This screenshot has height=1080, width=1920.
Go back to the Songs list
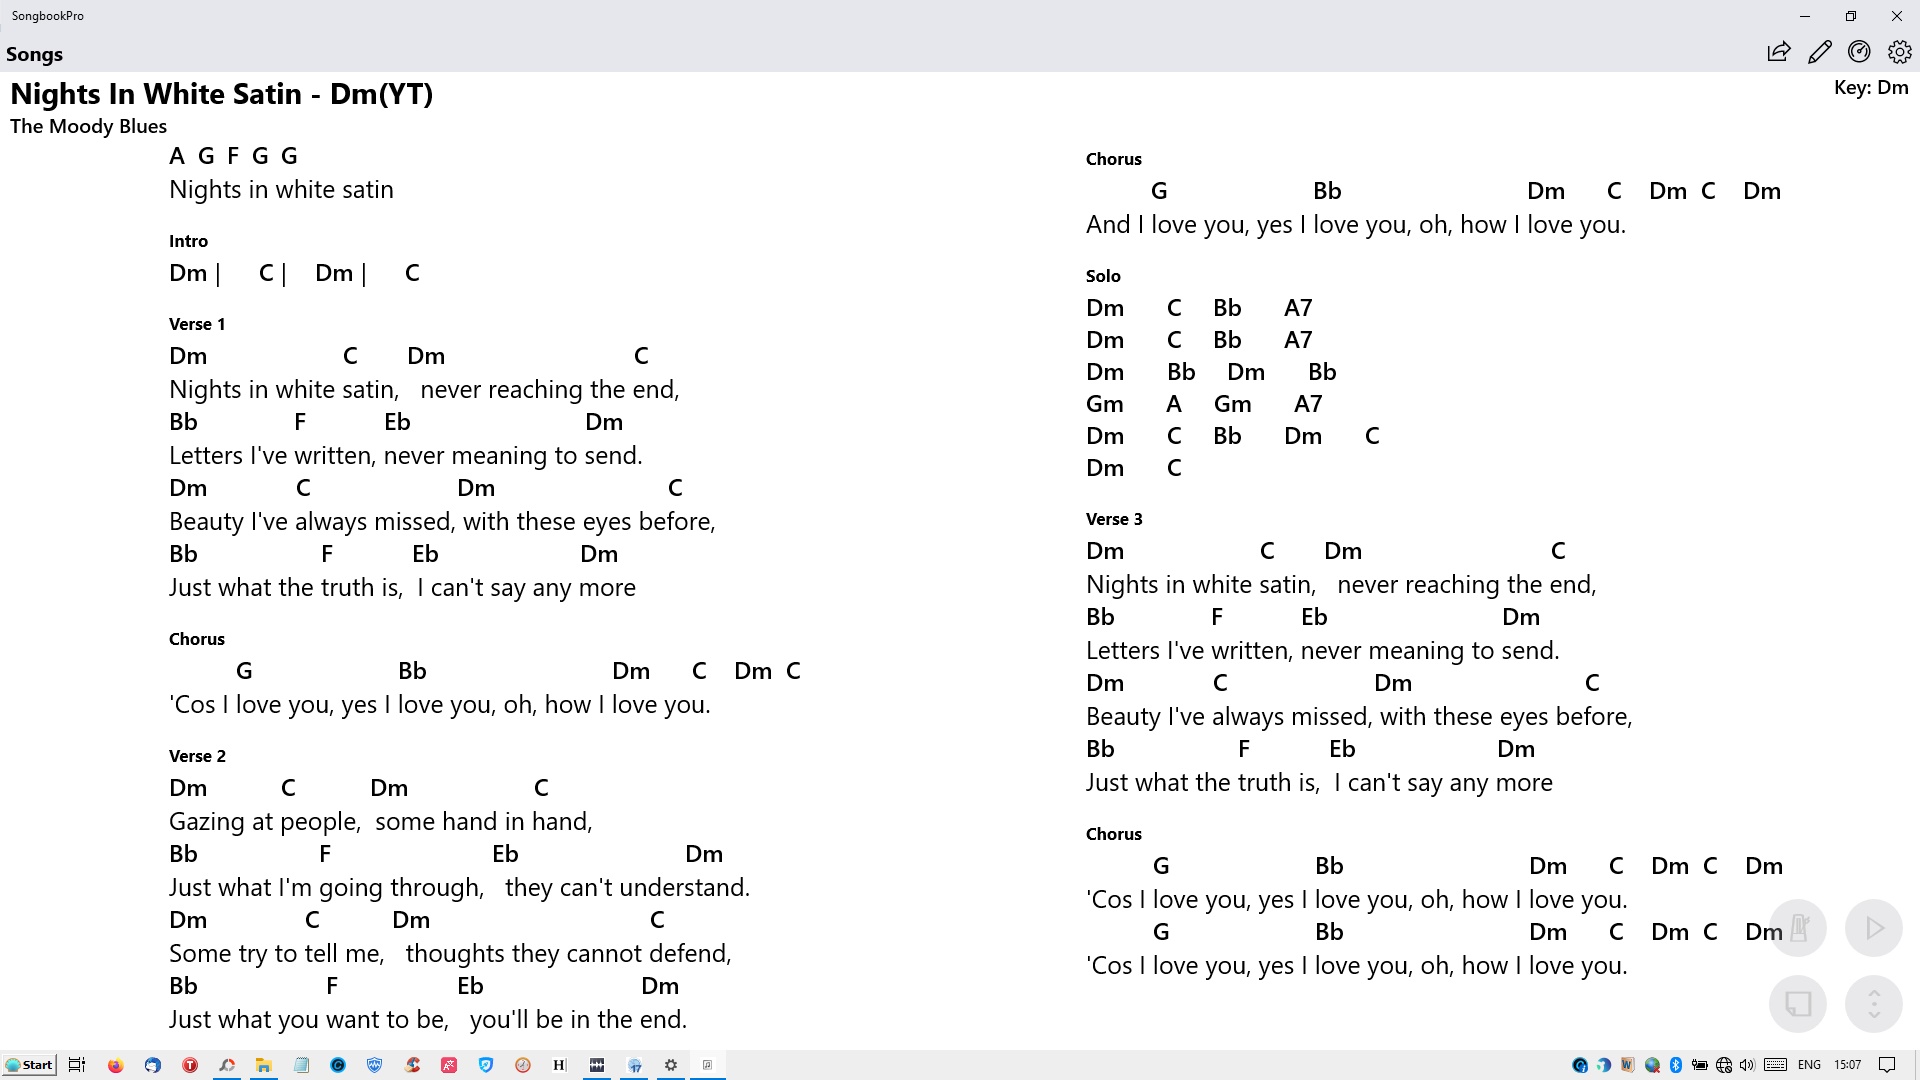click(x=35, y=54)
